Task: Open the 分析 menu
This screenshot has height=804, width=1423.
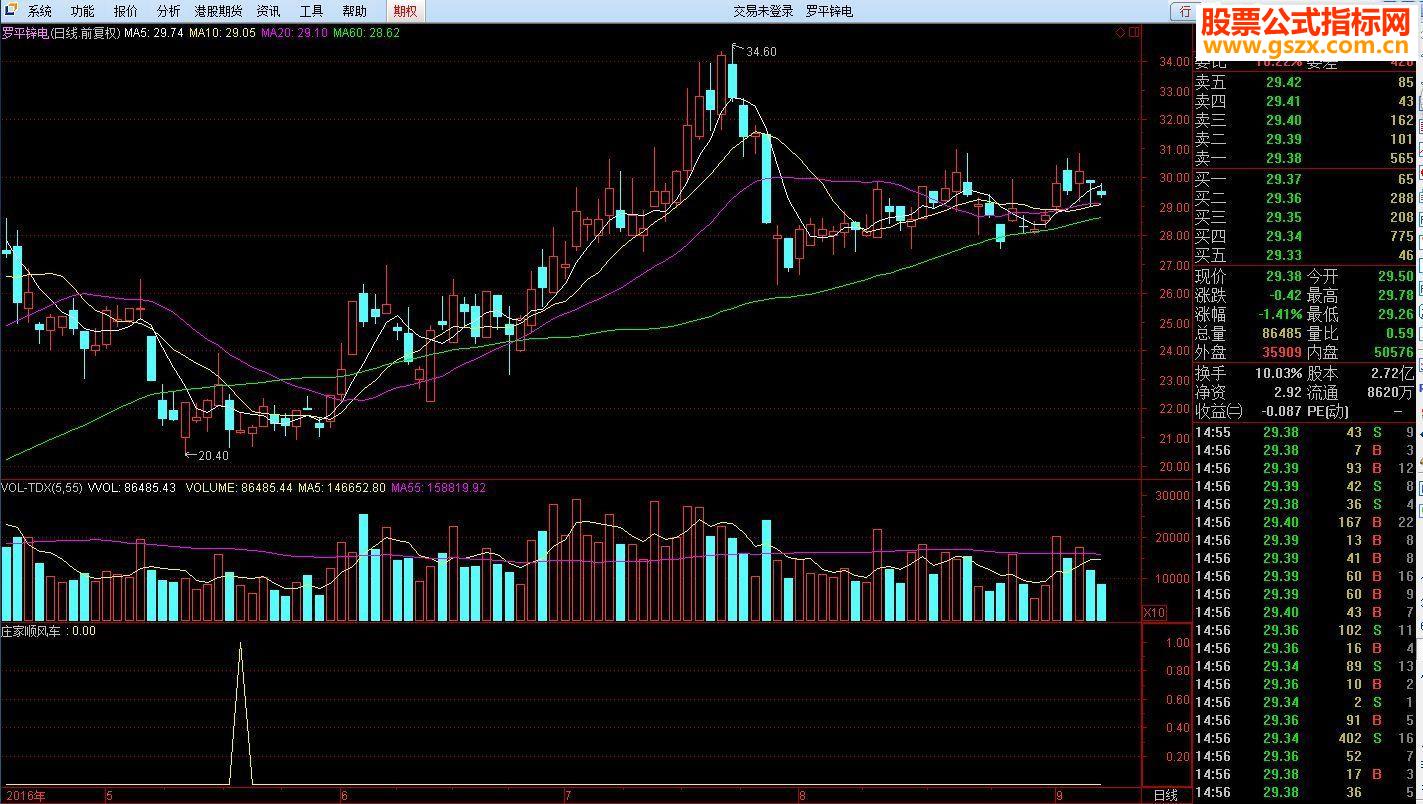Action: pos(169,11)
